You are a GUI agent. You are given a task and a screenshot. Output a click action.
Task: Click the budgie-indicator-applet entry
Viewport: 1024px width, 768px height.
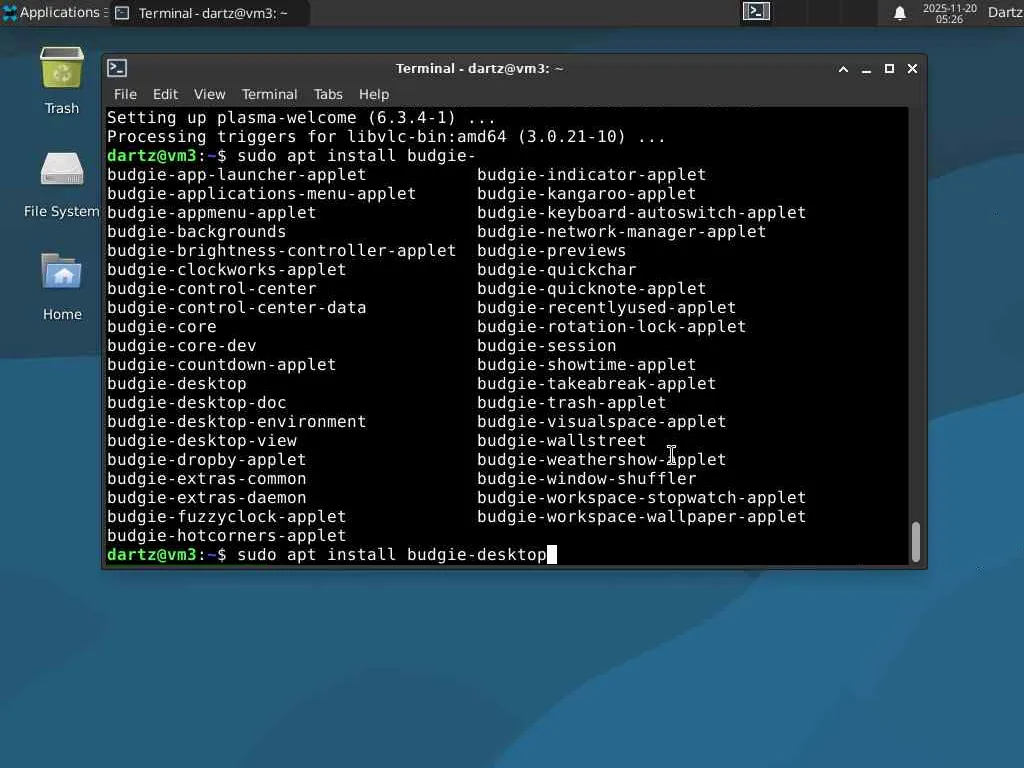(x=592, y=174)
